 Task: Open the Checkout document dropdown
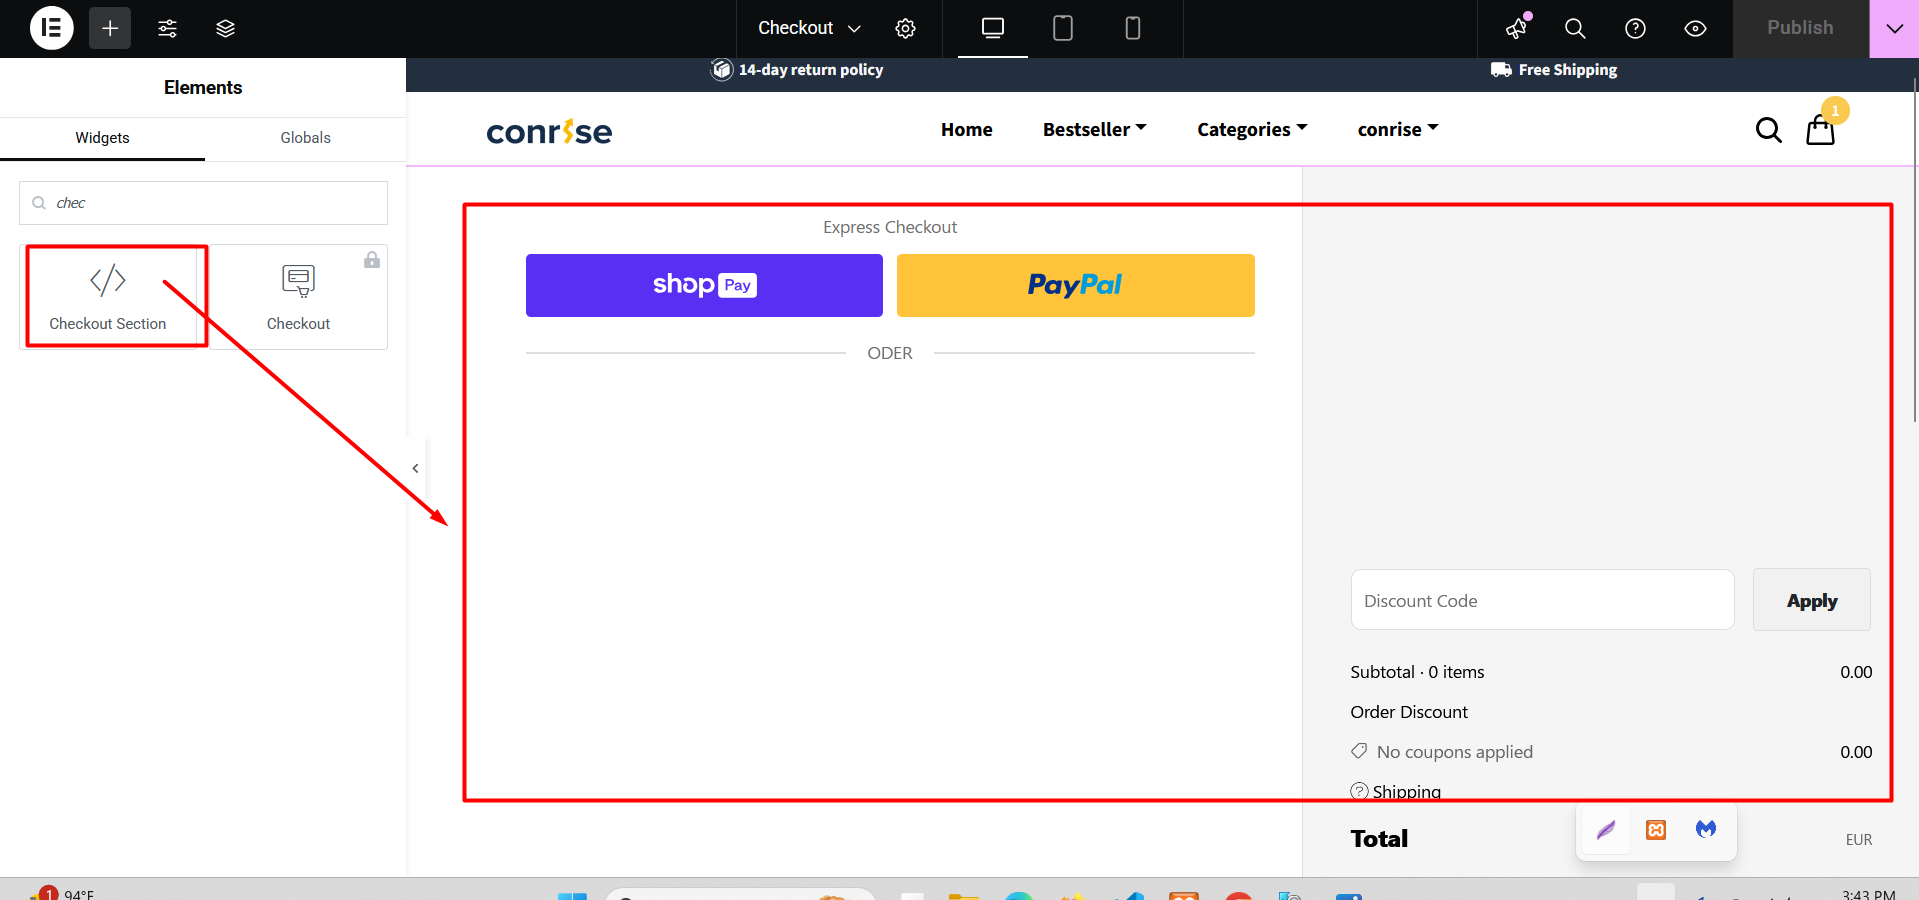(809, 28)
